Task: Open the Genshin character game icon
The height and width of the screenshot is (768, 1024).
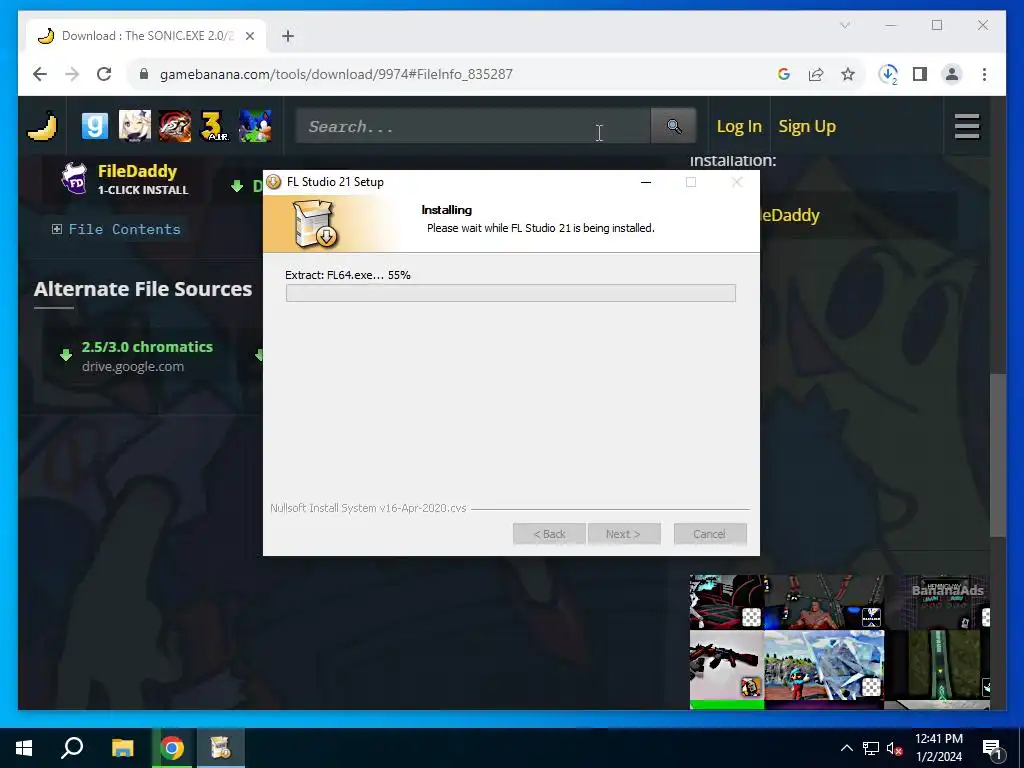Action: [135, 126]
